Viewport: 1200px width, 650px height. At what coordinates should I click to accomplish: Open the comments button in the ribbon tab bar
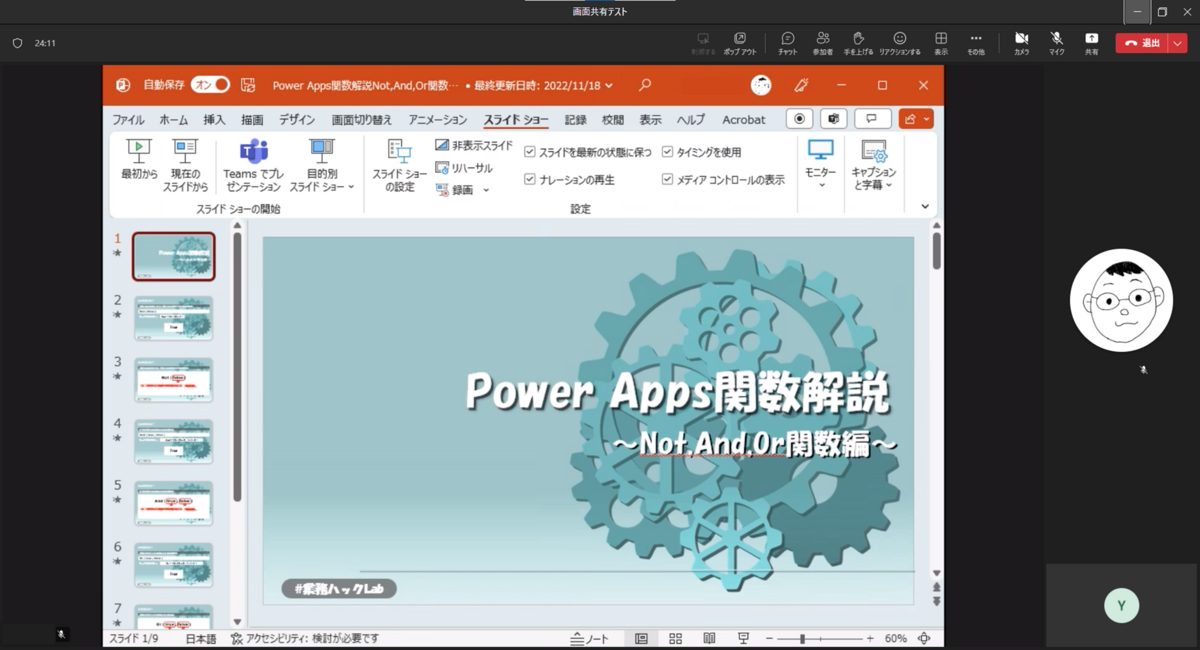pos(872,119)
